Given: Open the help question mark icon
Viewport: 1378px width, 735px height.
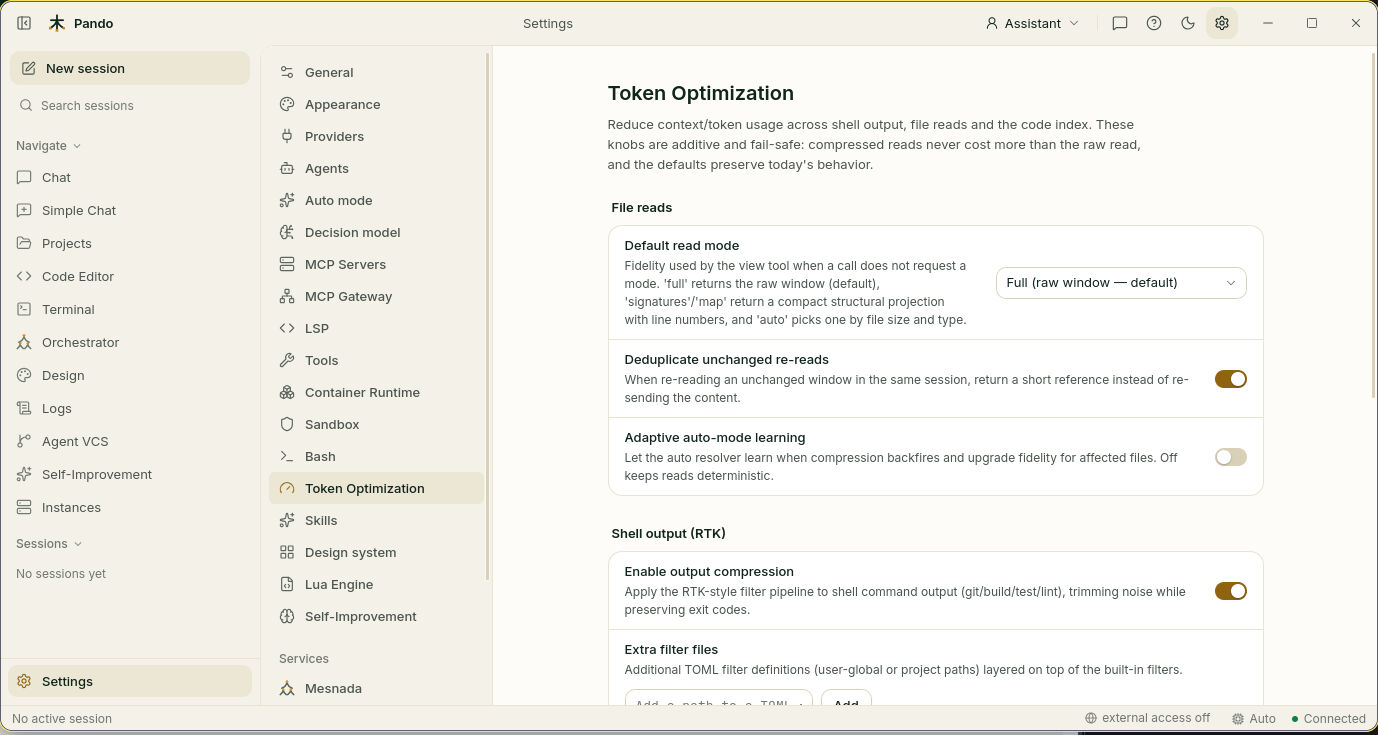Looking at the screenshot, I should pos(1154,23).
